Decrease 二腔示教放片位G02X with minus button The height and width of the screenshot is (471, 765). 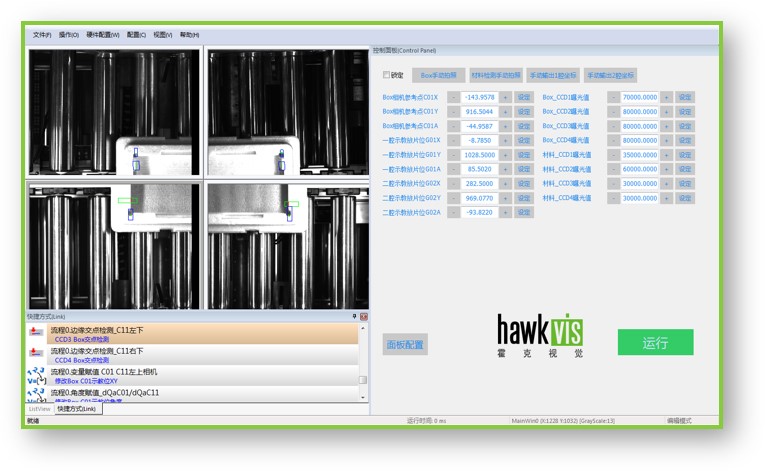point(453,184)
